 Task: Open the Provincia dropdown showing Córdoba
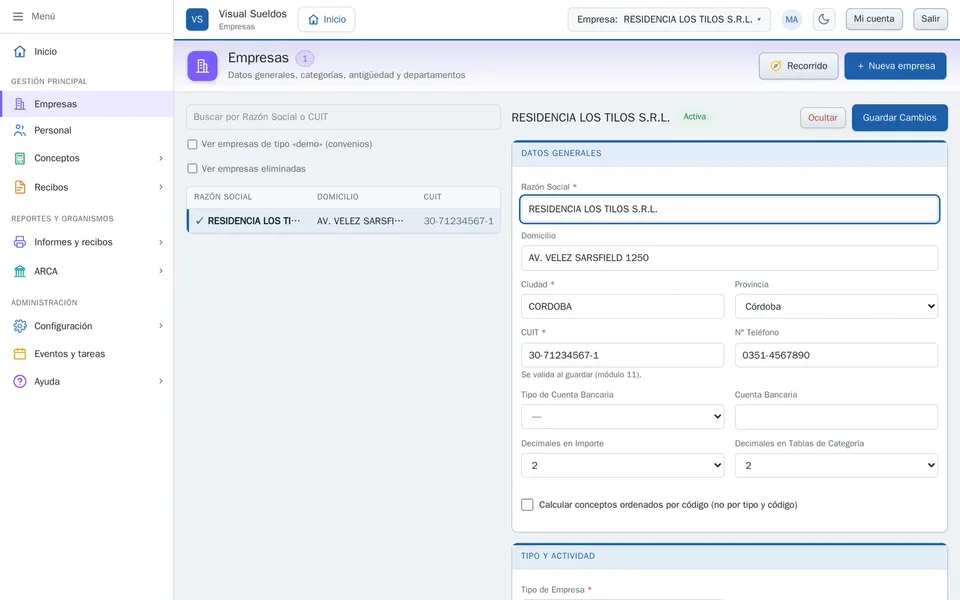tap(836, 306)
